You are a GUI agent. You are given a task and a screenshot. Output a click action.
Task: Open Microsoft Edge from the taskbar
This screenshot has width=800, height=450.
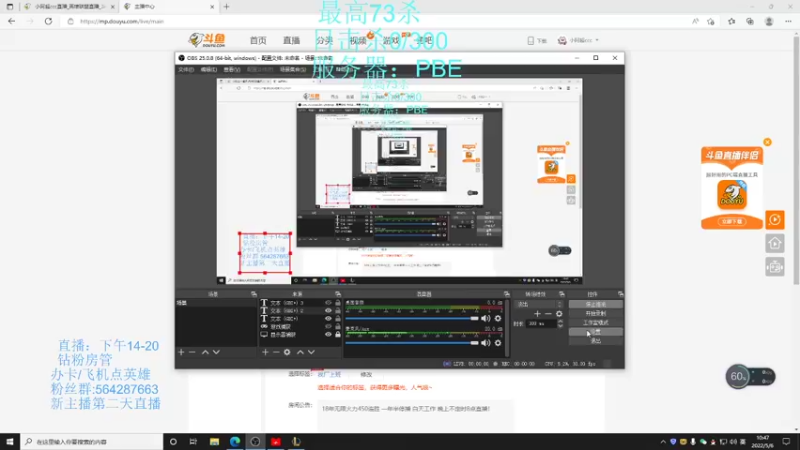click(235, 442)
